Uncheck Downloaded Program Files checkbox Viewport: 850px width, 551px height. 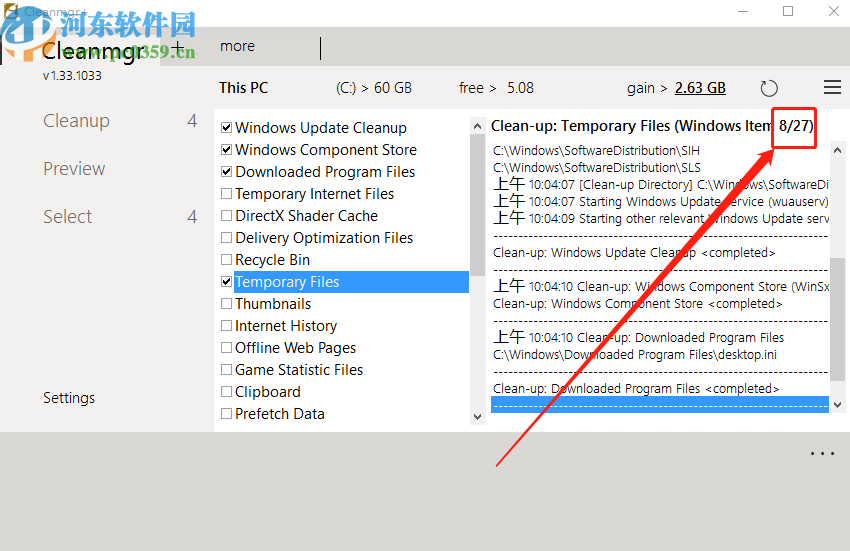click(227, 172)
